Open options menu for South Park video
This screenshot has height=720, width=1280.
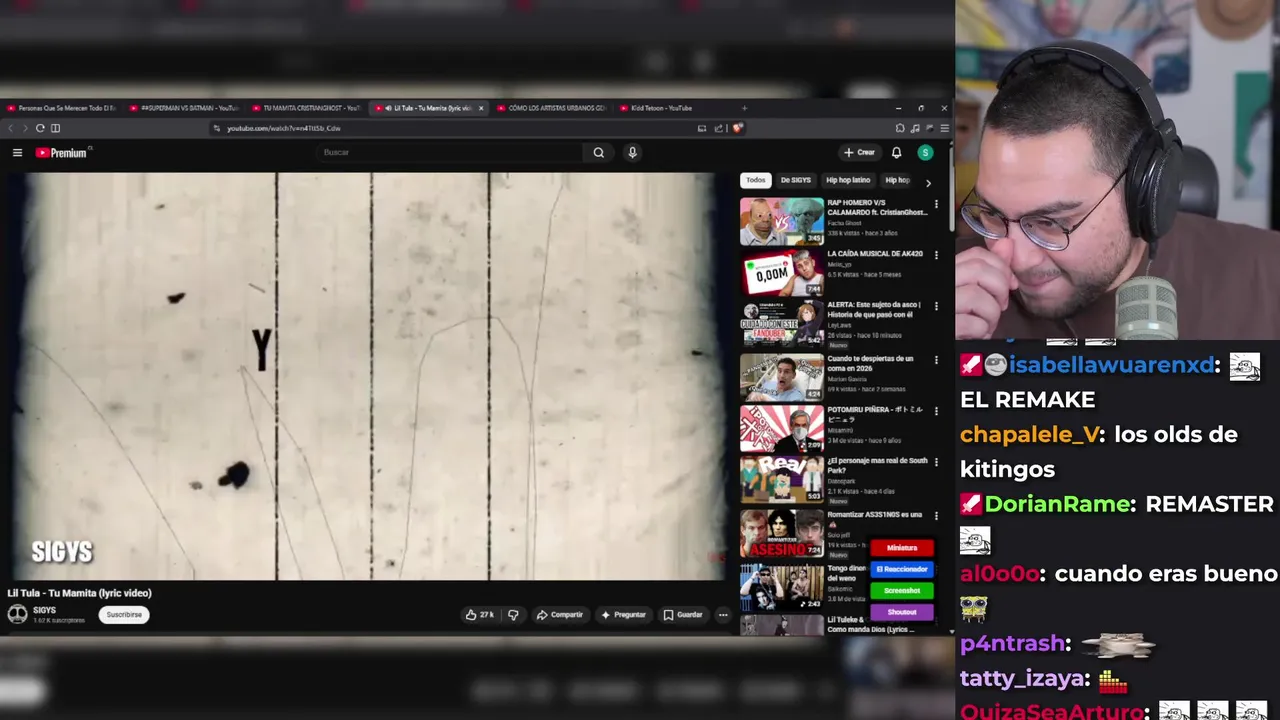936,462
